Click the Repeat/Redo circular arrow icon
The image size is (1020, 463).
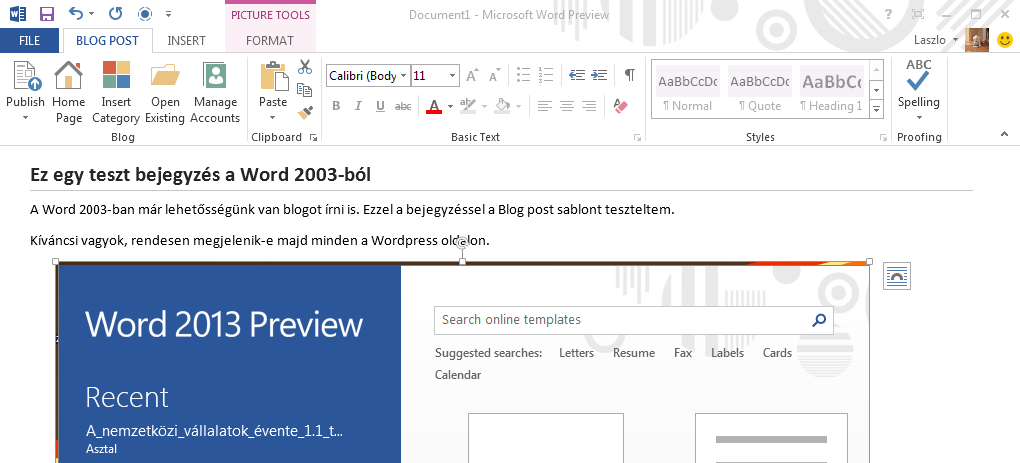pos(115,14)
